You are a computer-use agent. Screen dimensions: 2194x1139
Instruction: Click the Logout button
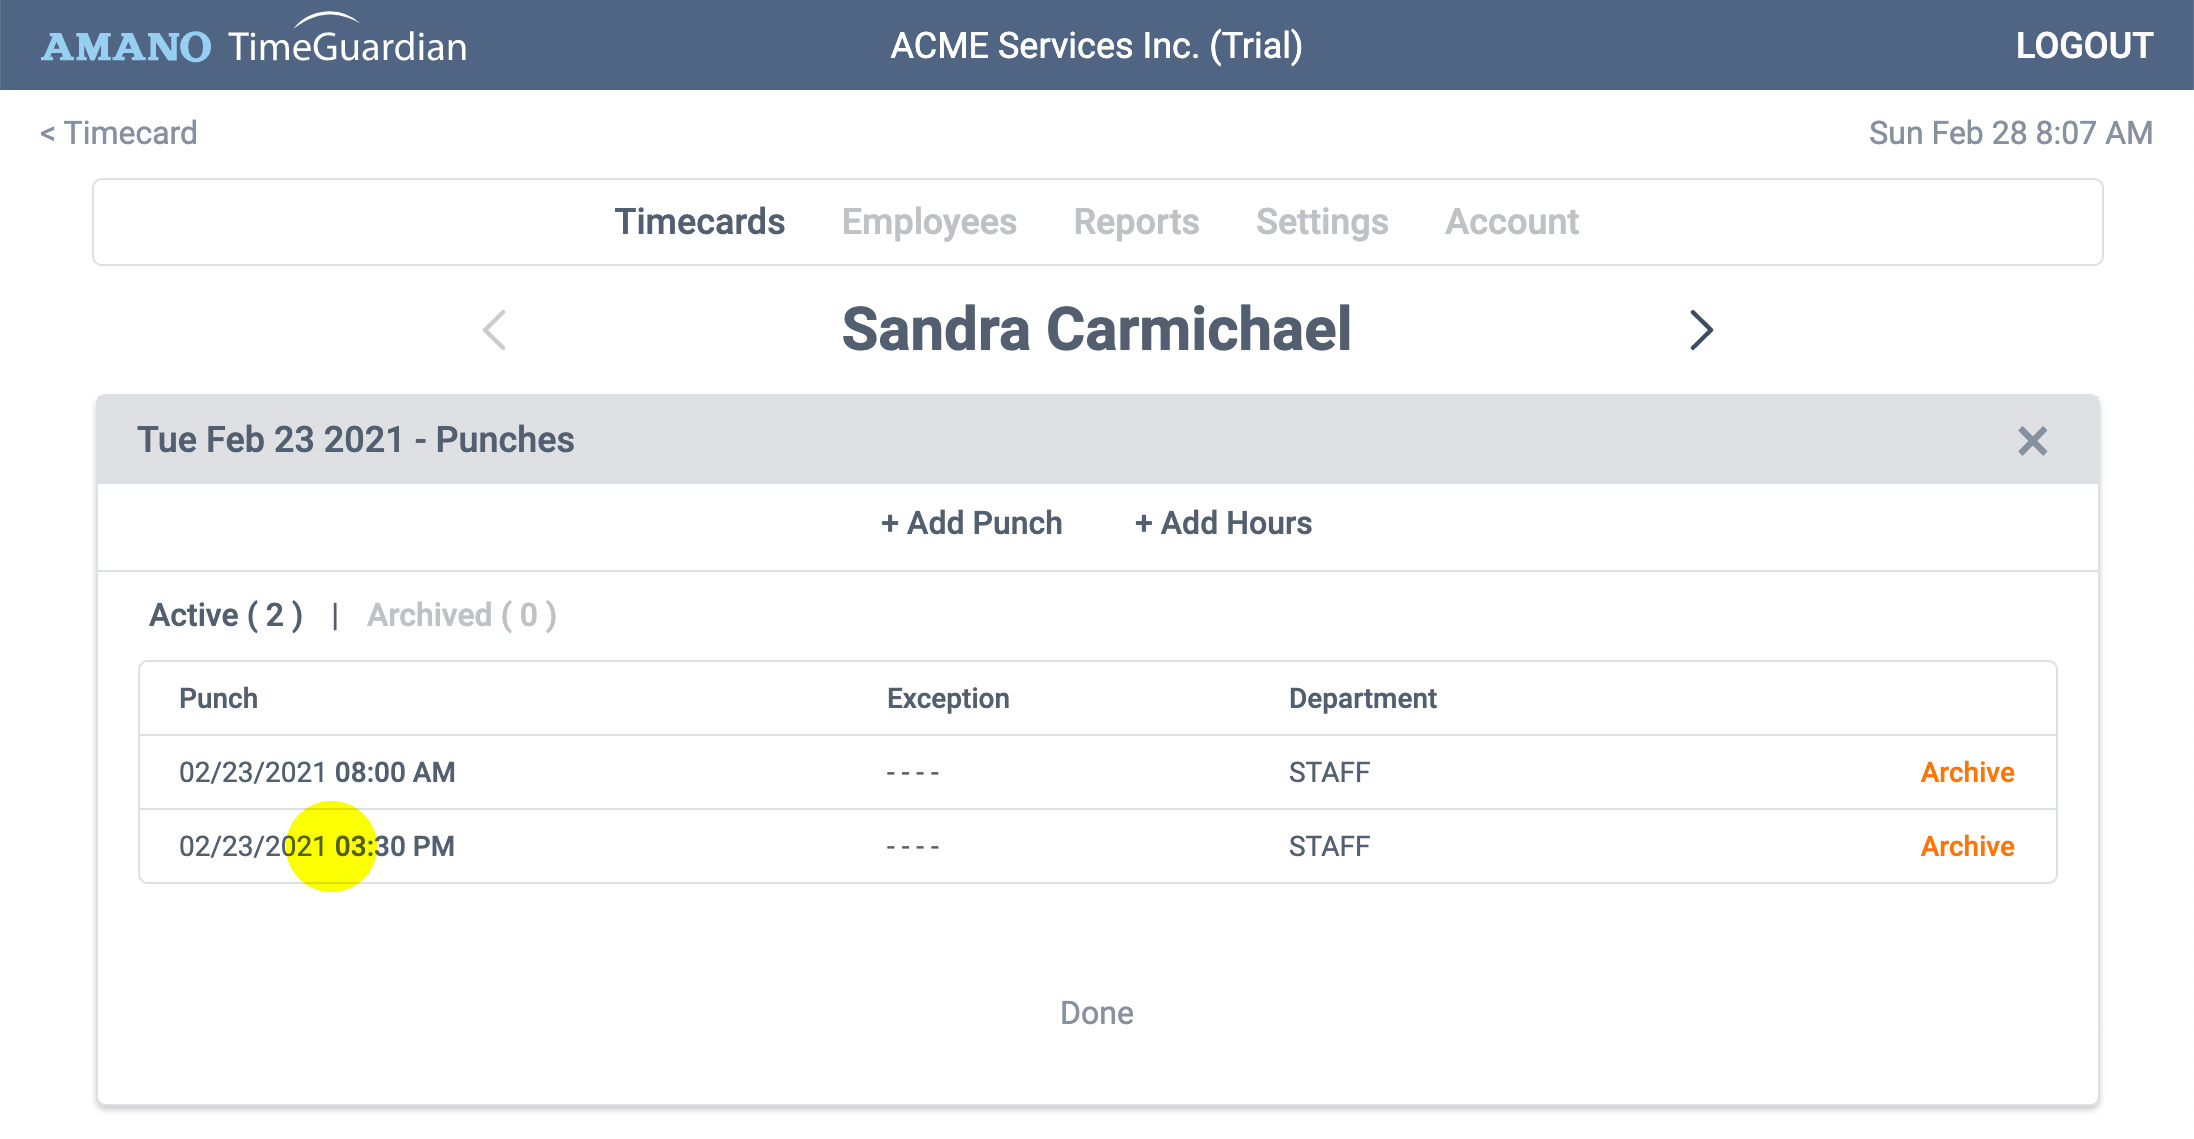pos(2084,45)
